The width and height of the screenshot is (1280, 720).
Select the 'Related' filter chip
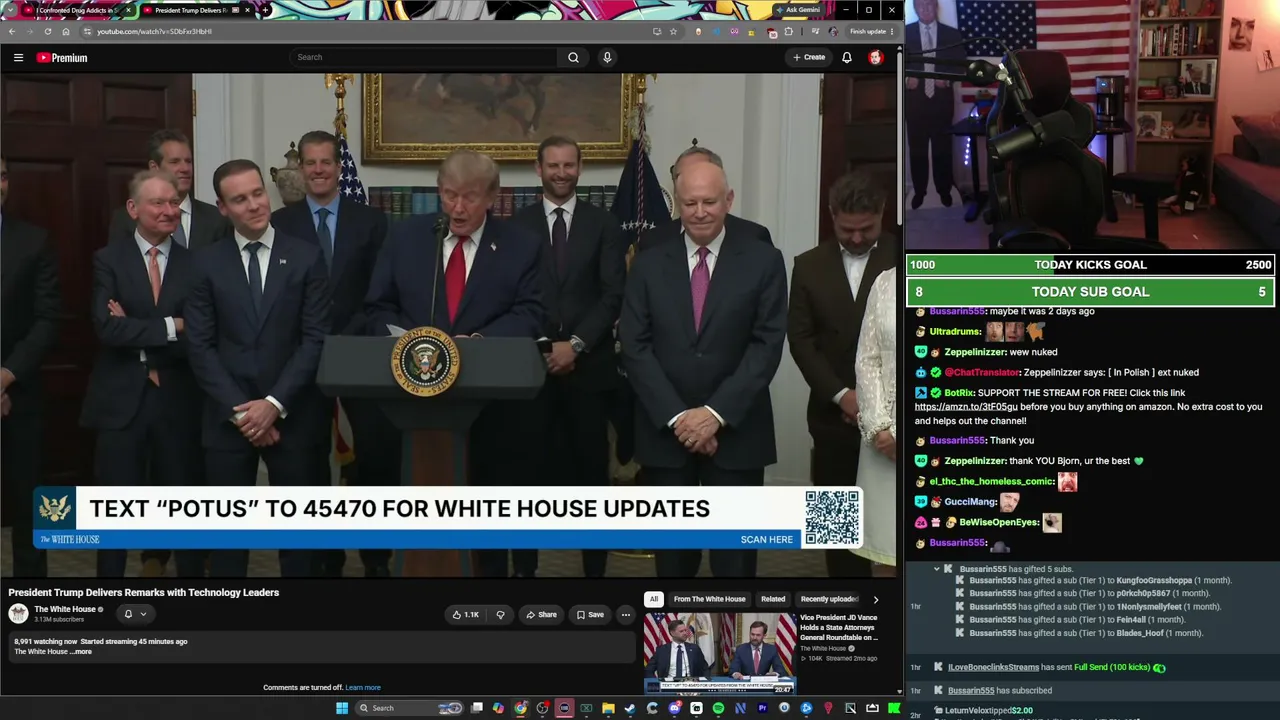[x=773, y=599]
